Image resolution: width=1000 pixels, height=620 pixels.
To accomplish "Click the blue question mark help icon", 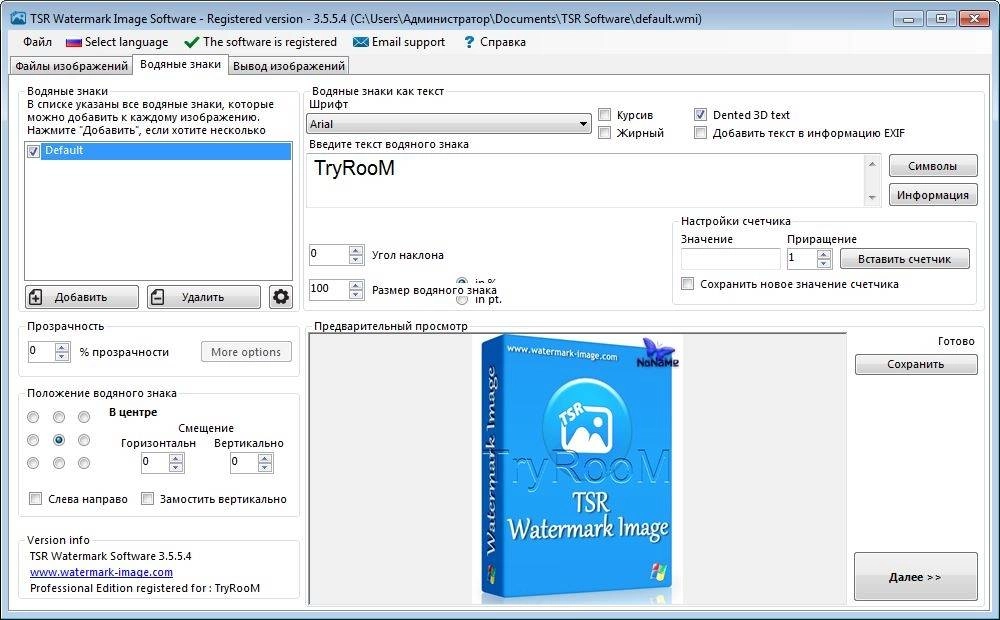I will 469,43.
